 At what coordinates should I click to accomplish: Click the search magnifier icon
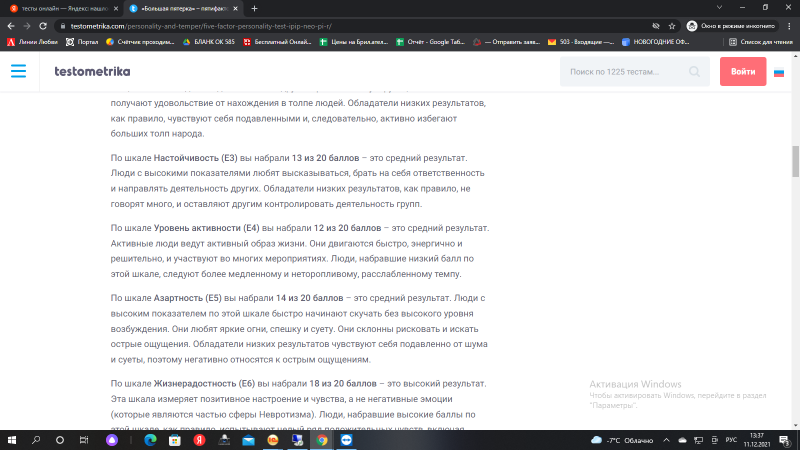pyautogui.click(x=695, y=72)
